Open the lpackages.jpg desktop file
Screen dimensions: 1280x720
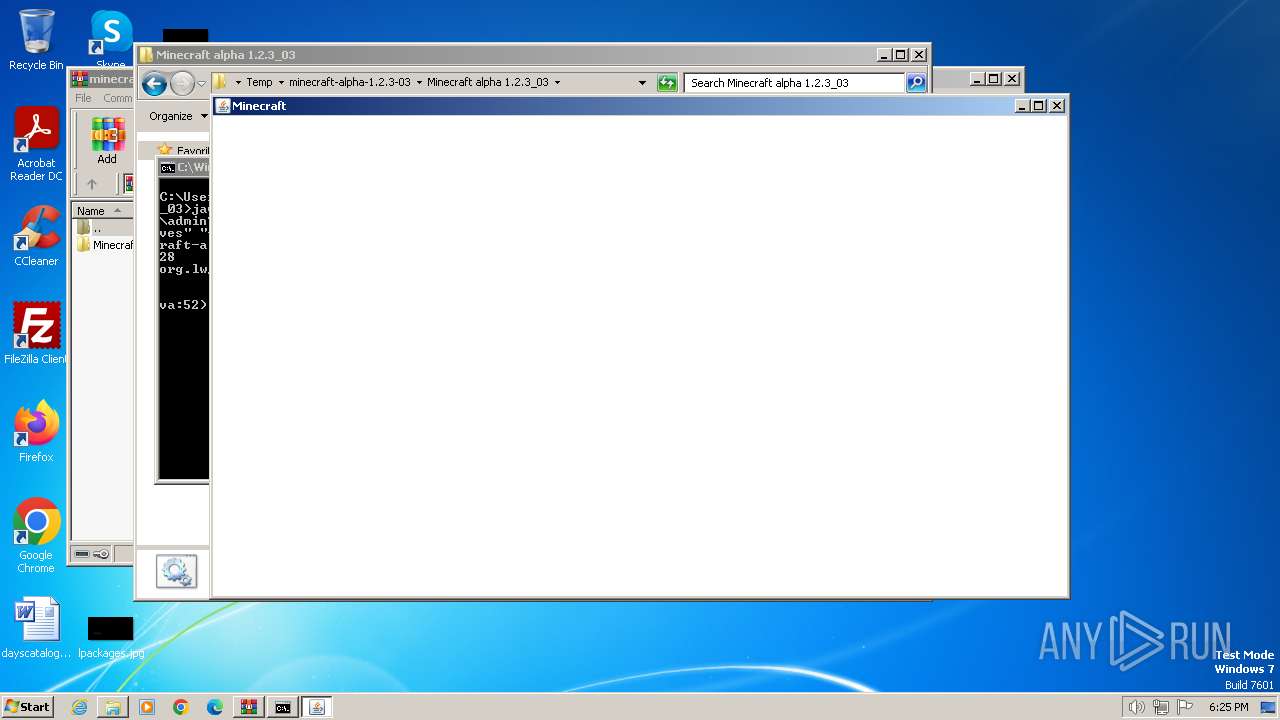tap(110, 638)
